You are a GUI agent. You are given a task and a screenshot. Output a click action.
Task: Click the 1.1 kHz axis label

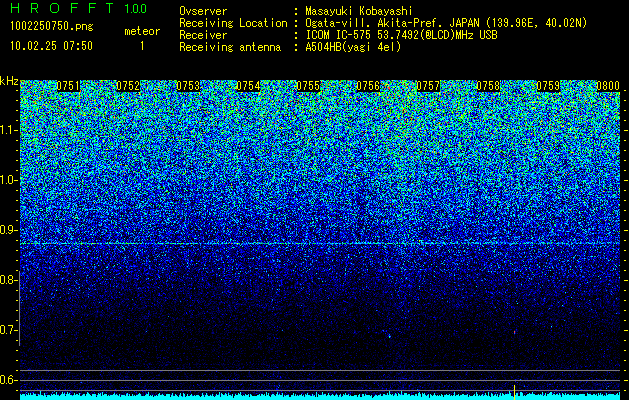(x=8, y=130)
